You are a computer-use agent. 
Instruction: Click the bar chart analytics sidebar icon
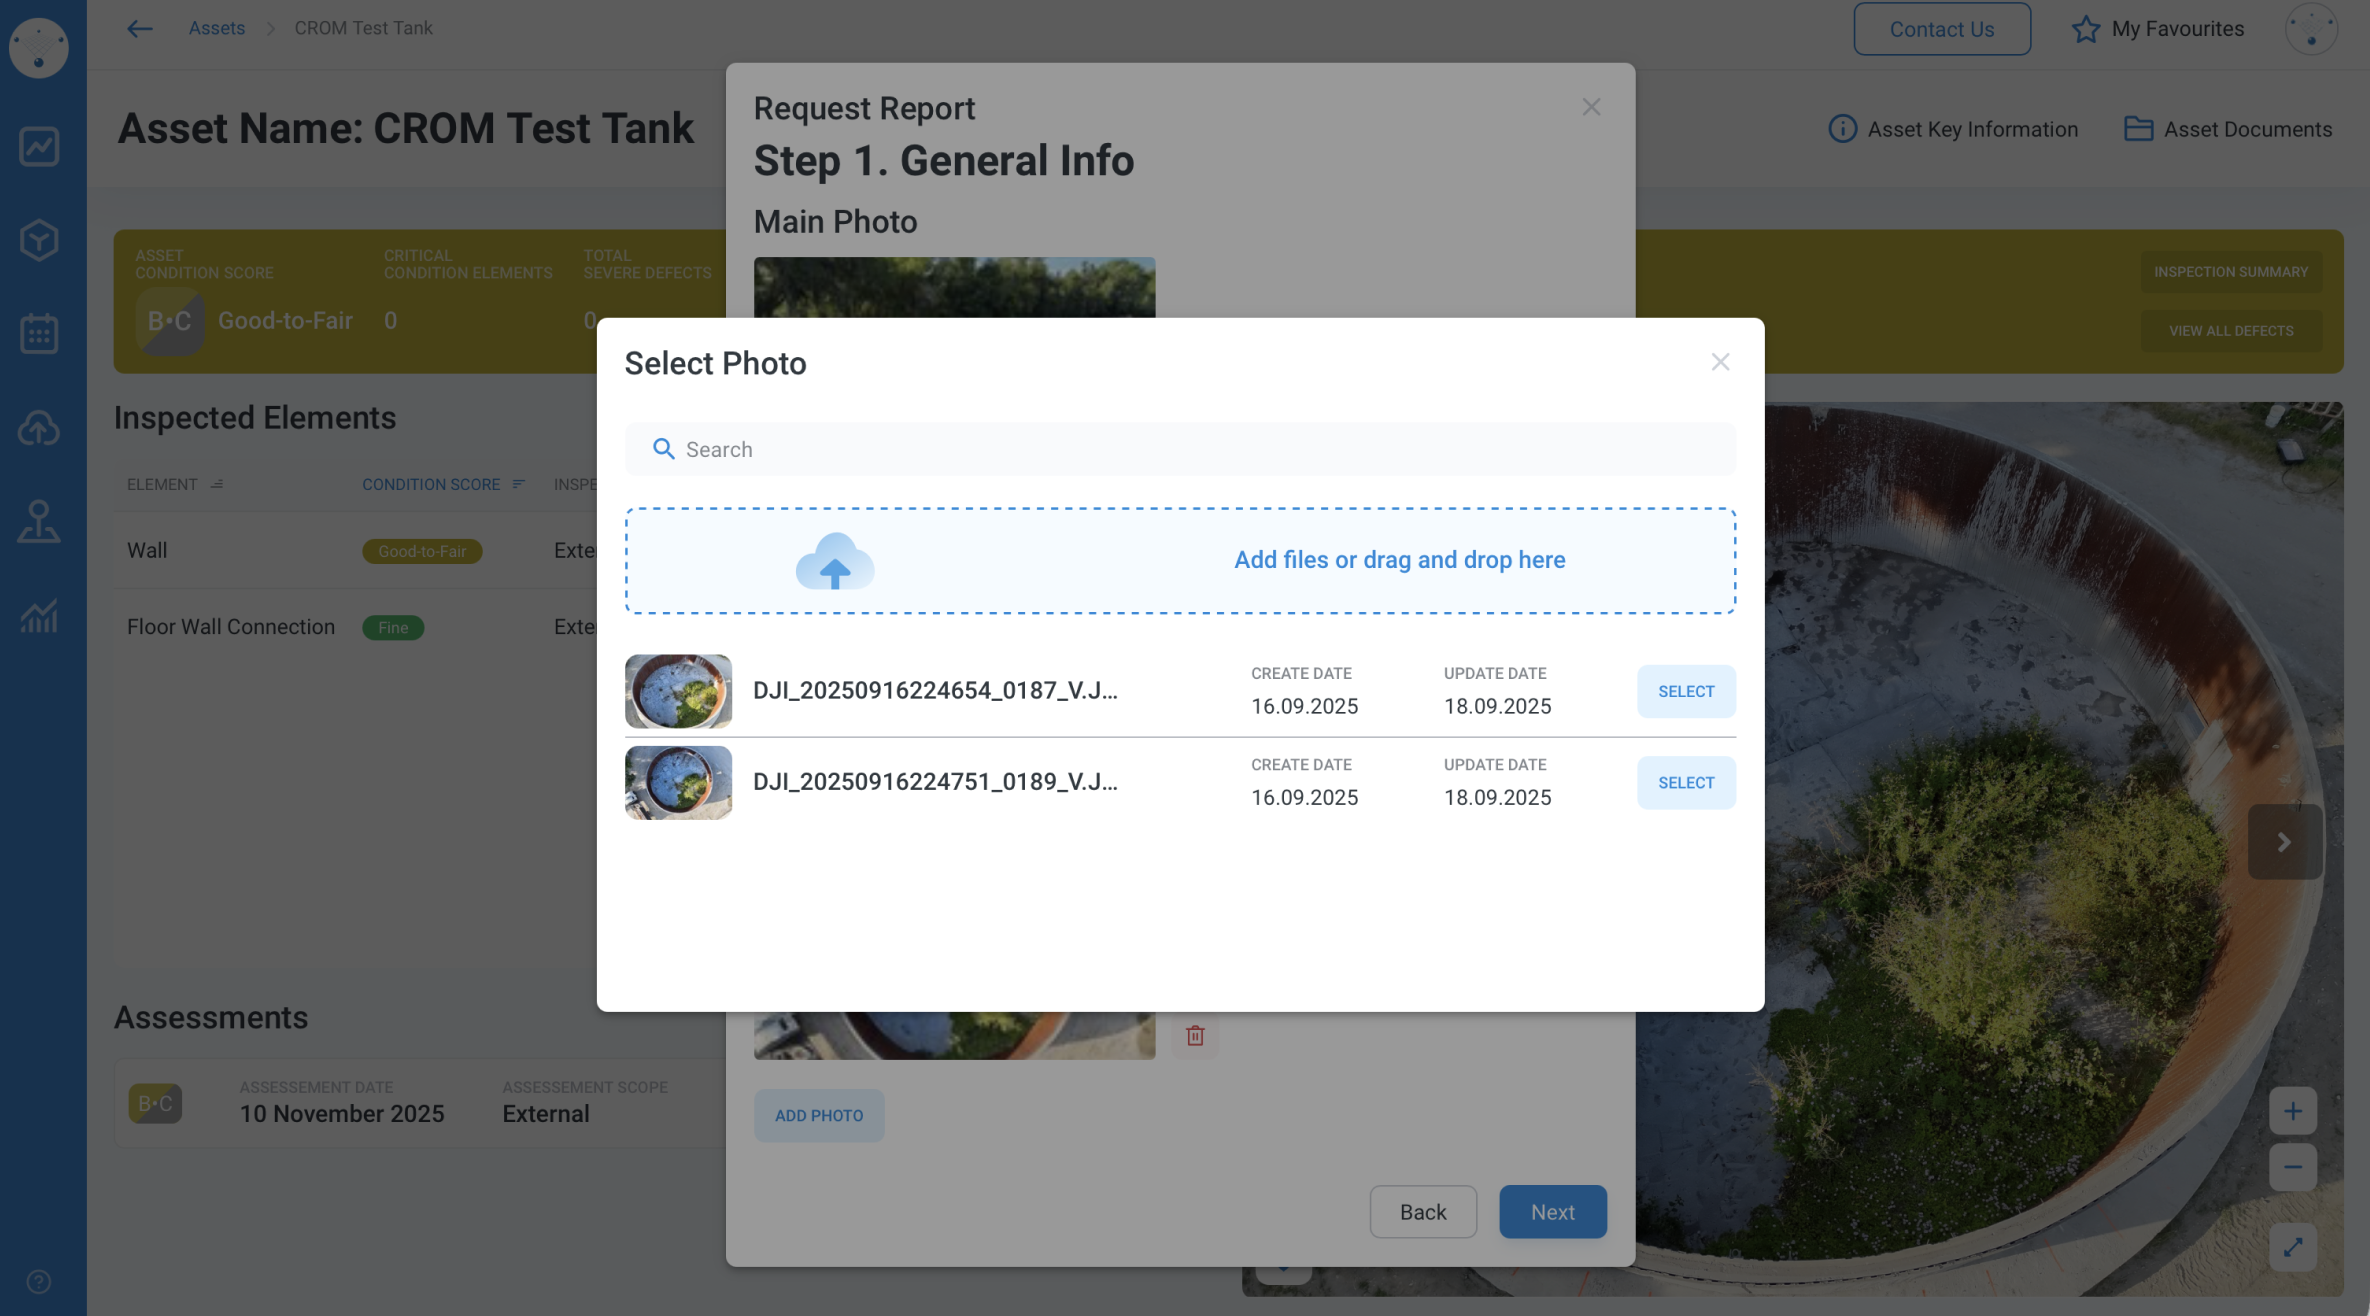point(39,616)
